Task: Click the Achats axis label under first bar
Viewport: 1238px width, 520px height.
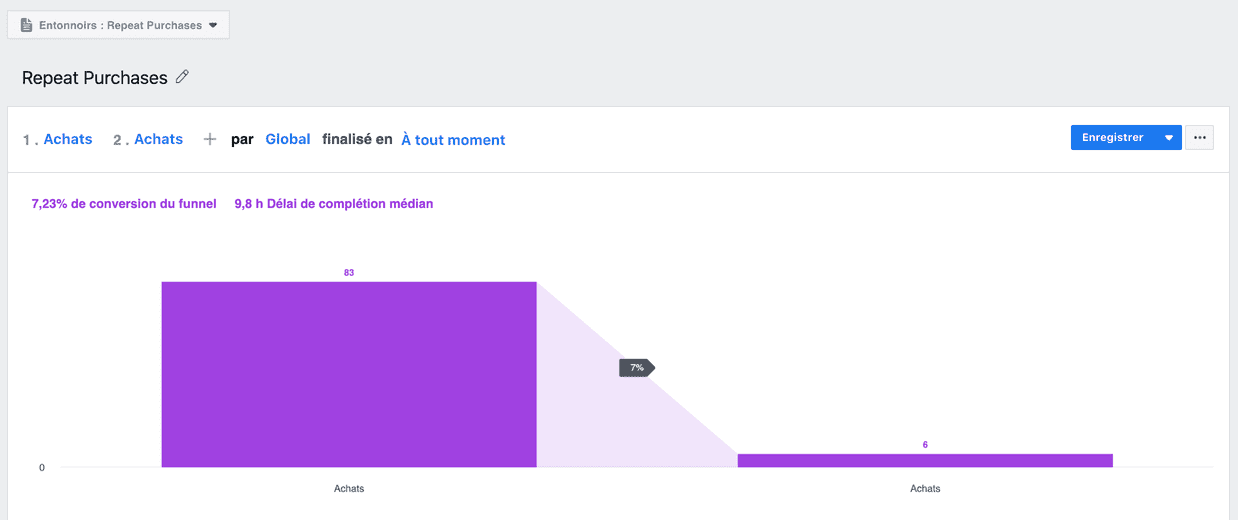Action: tap(349, 489)
